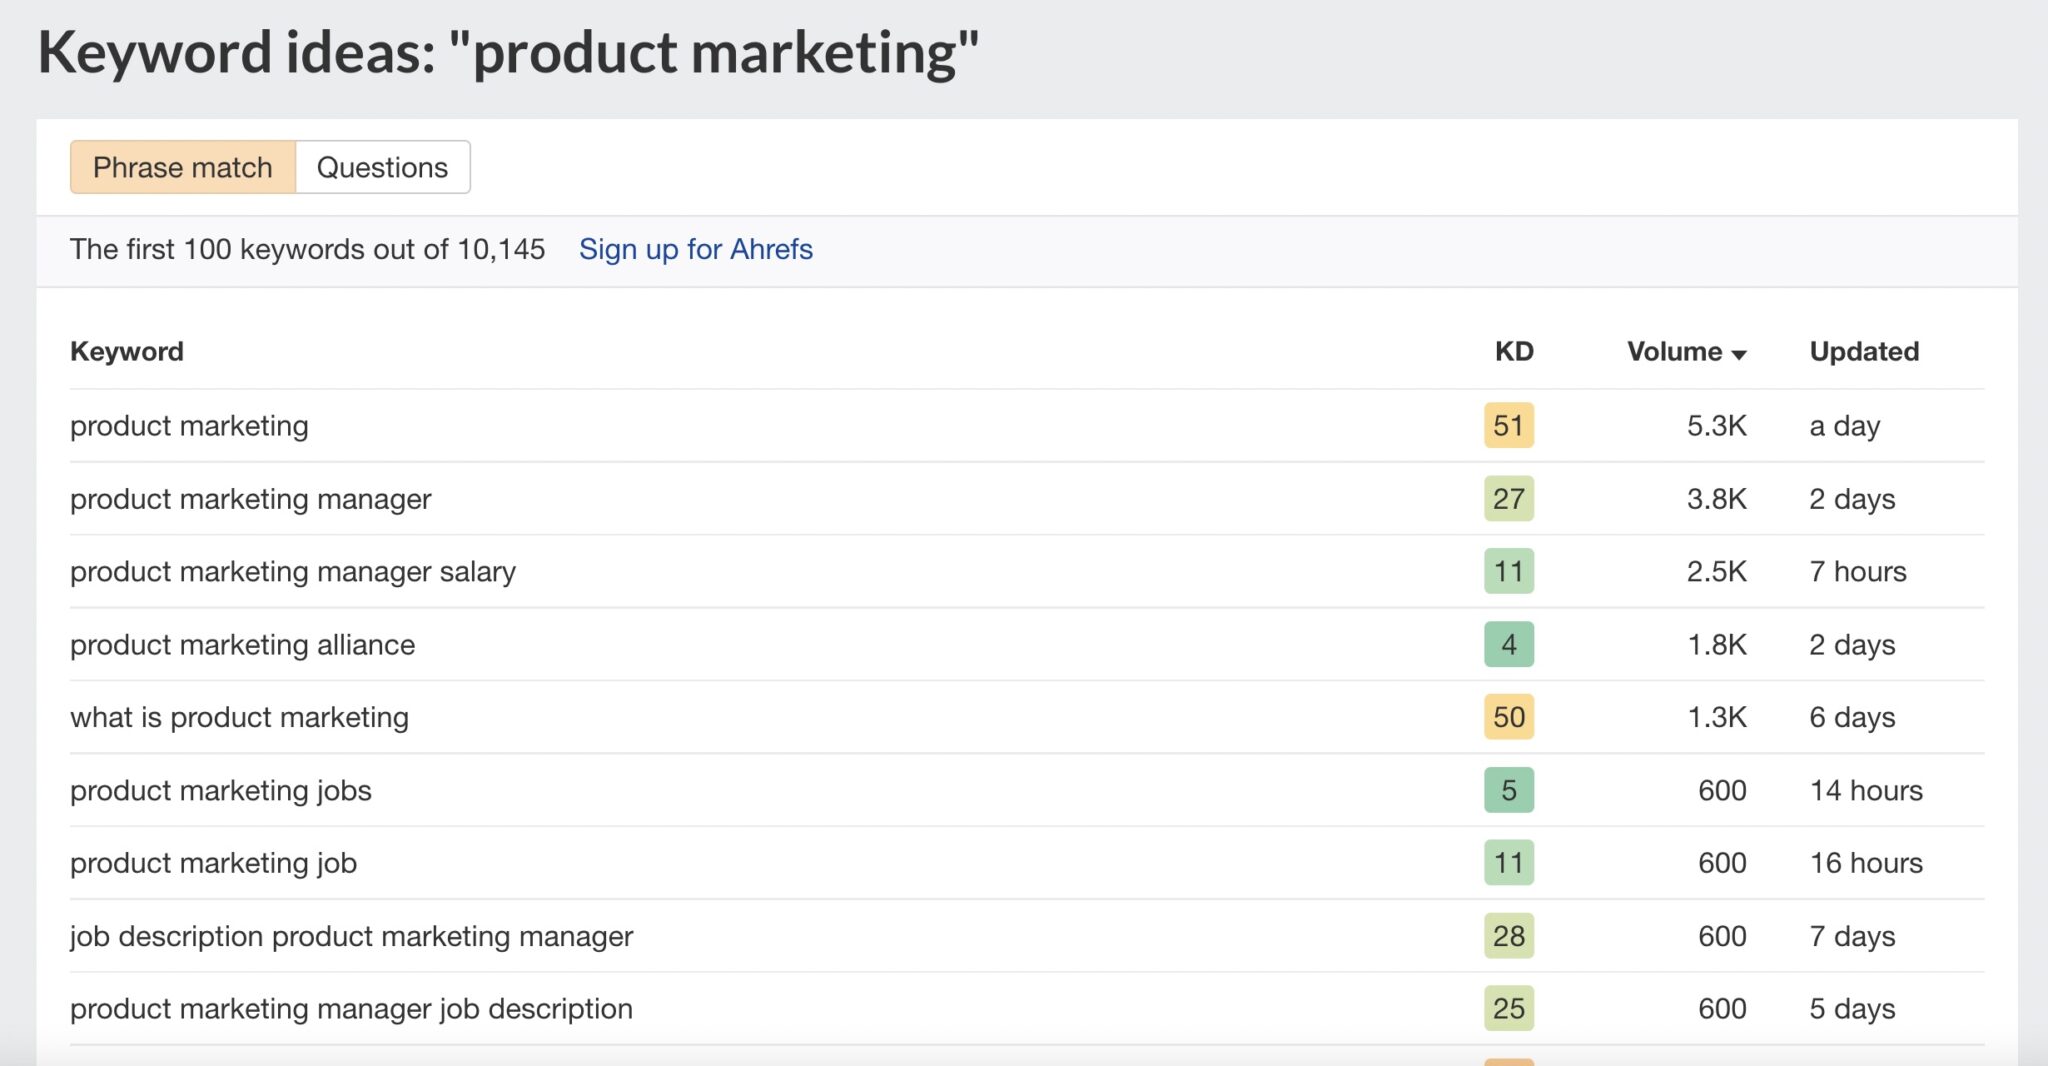This screenshot has height=1066, width=2048.
Task: Click the Updated column header
Action: pos(1864,351)
